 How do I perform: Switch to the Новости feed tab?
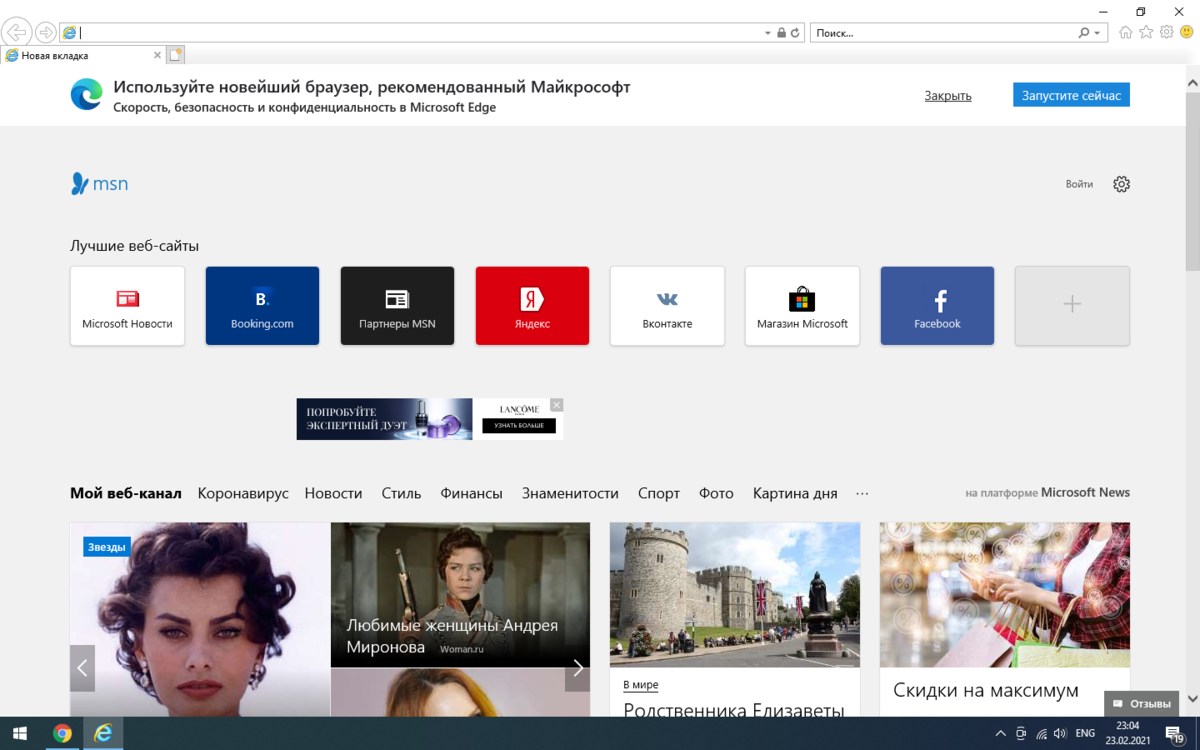(333, 493)
